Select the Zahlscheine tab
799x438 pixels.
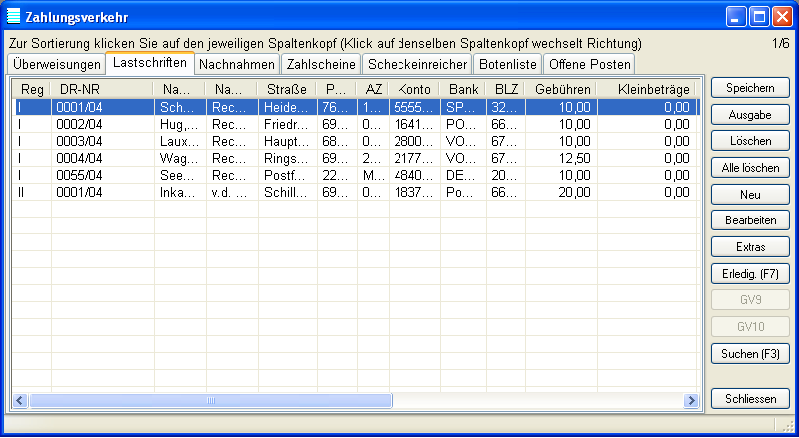coord(320,64)
